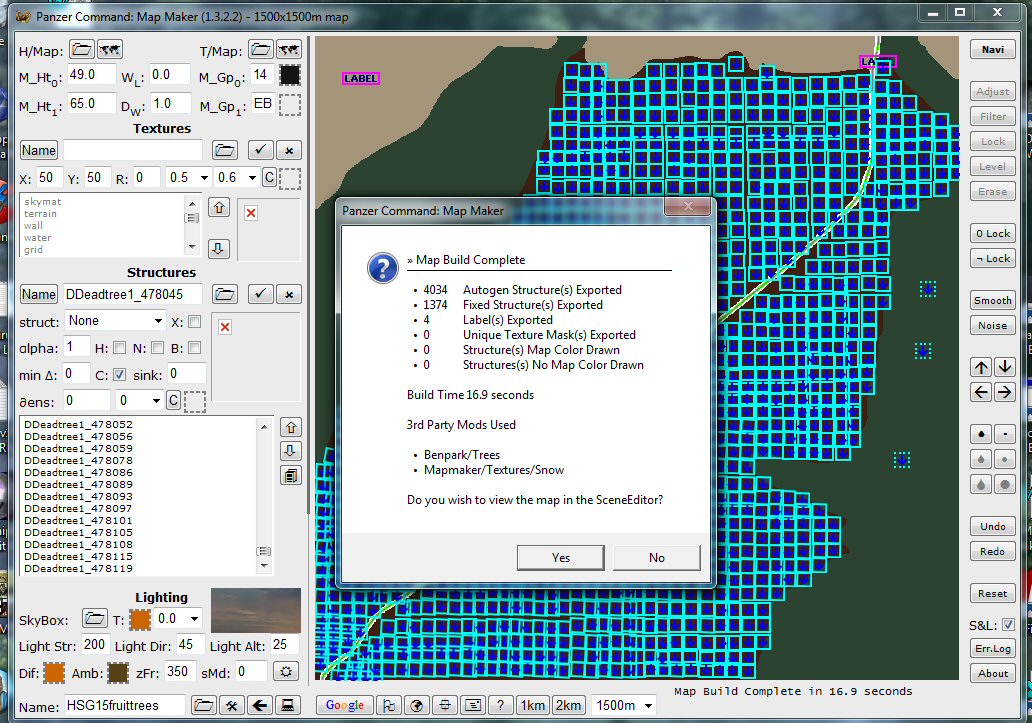Click the Google button

click(345, 705)
